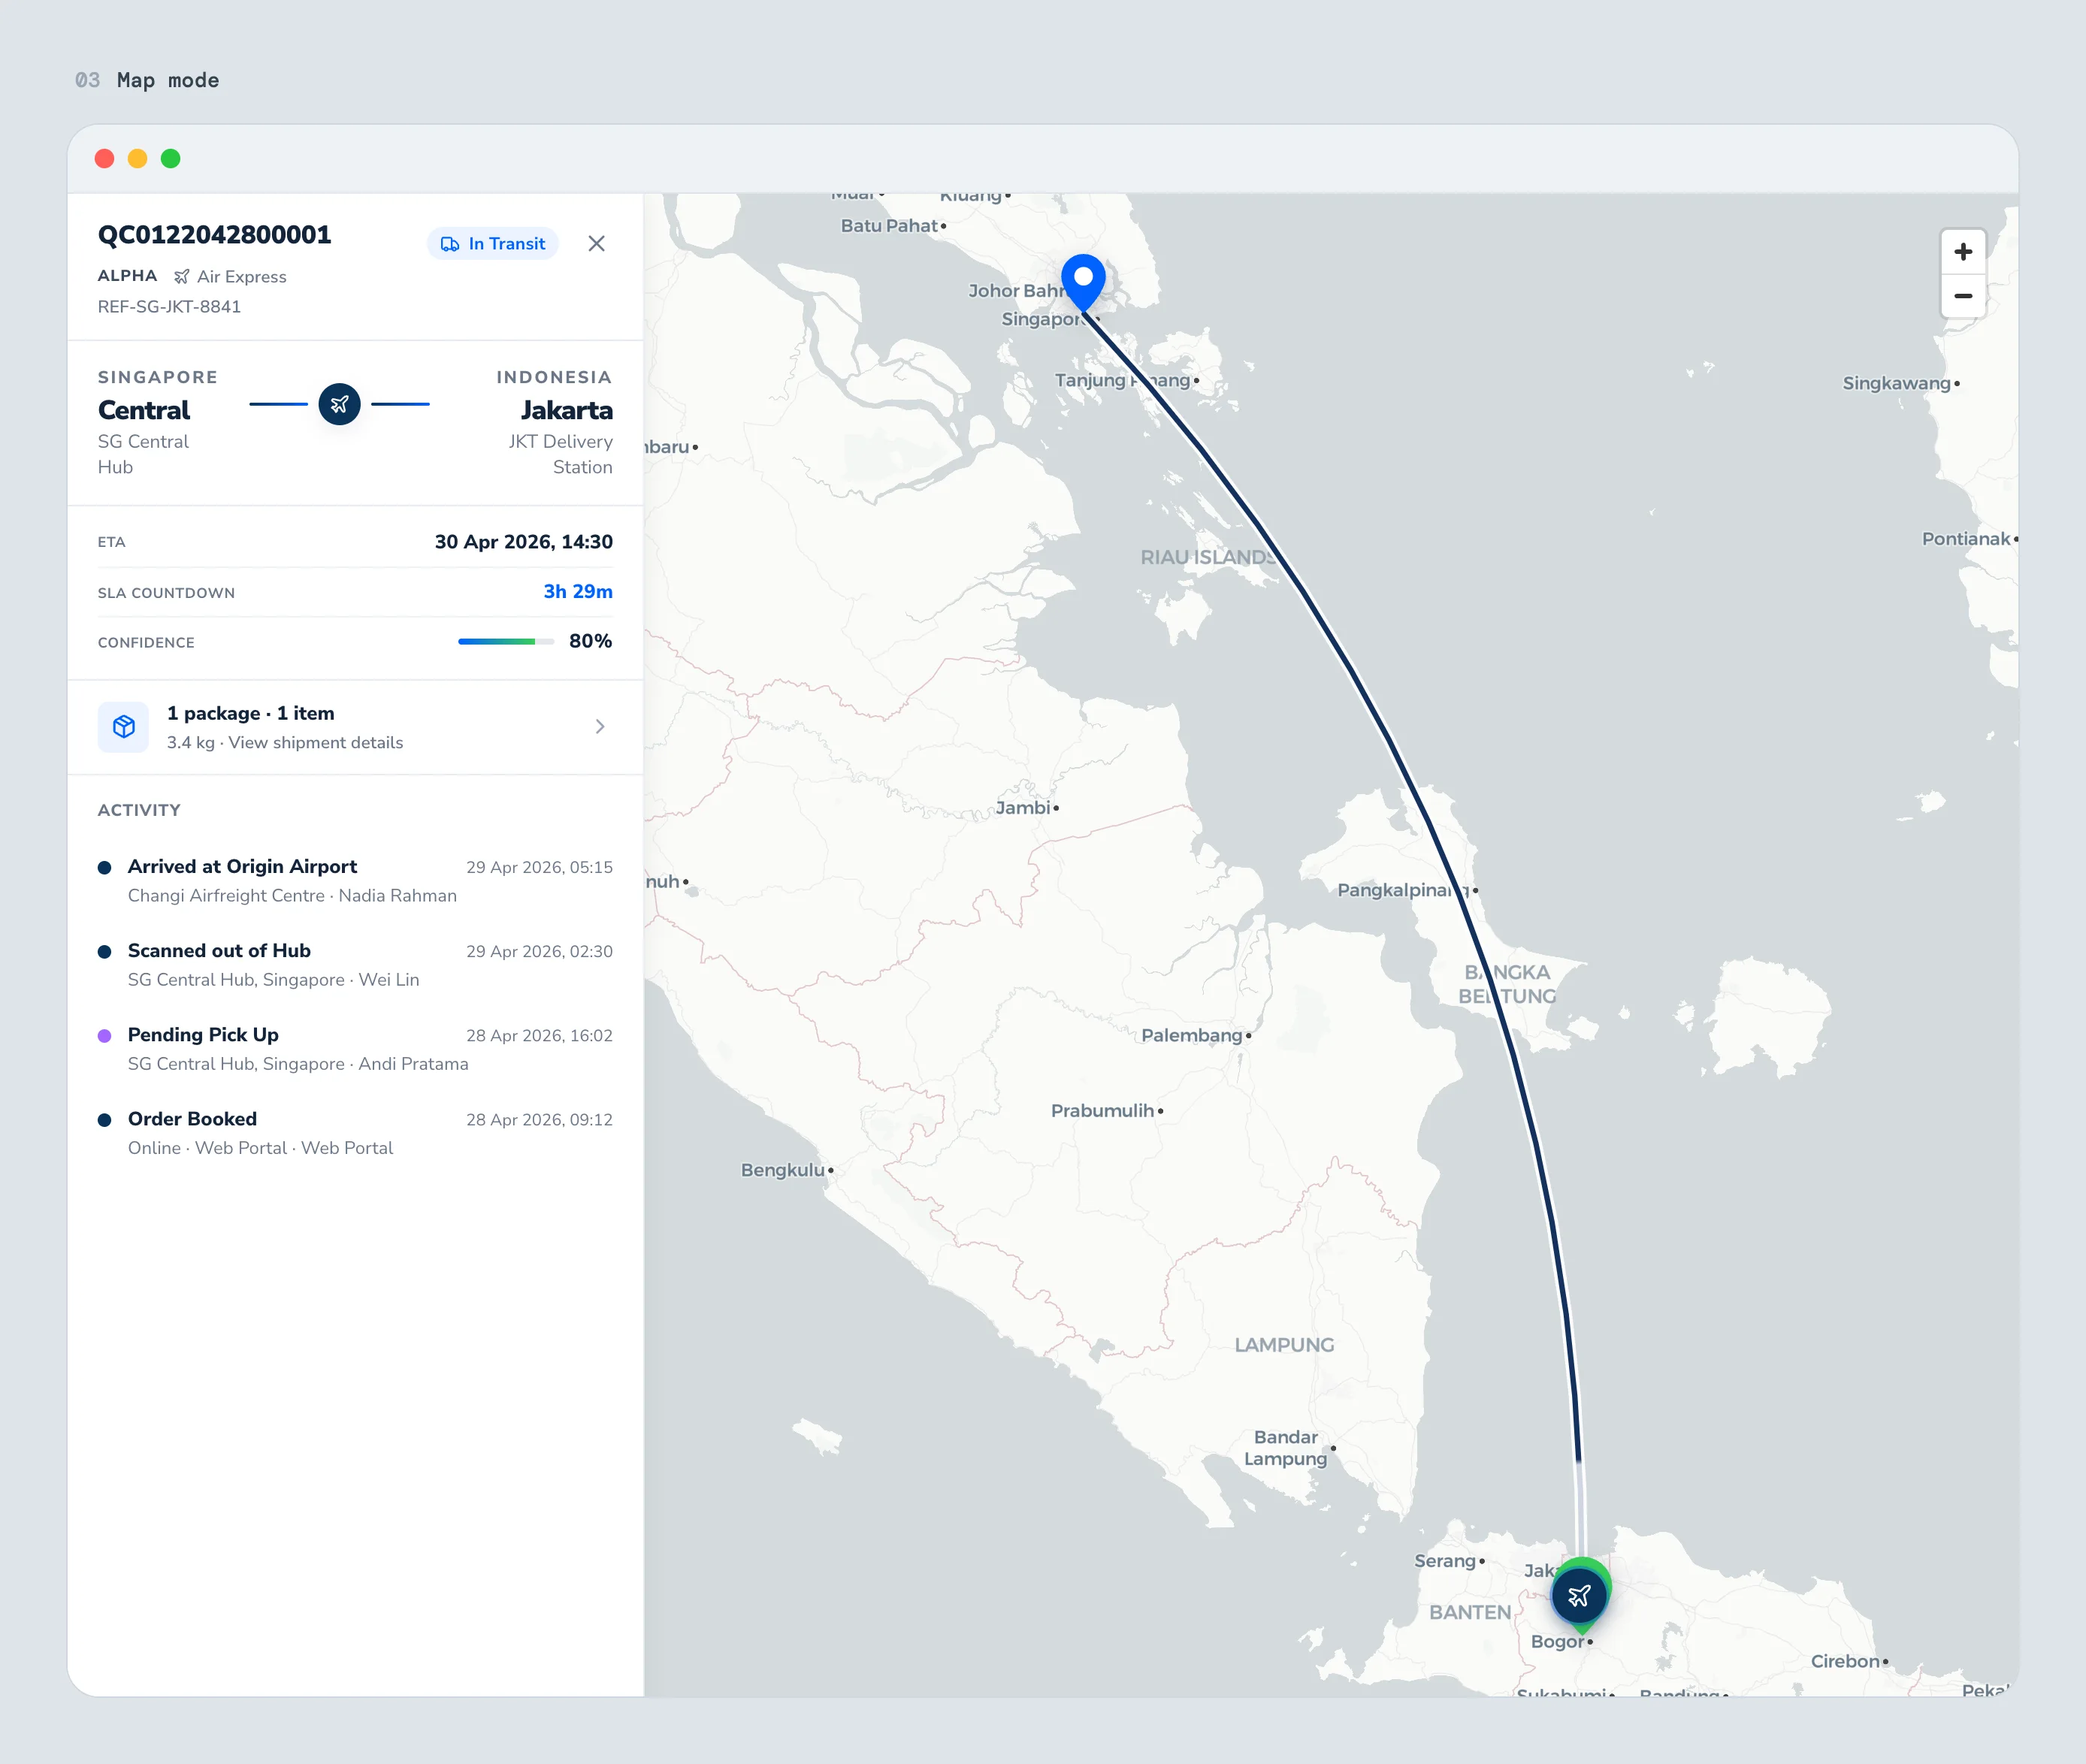The image size is (2086, 1764).
Task: Click the yellow macOS window button
Action: tap(138, 159)
